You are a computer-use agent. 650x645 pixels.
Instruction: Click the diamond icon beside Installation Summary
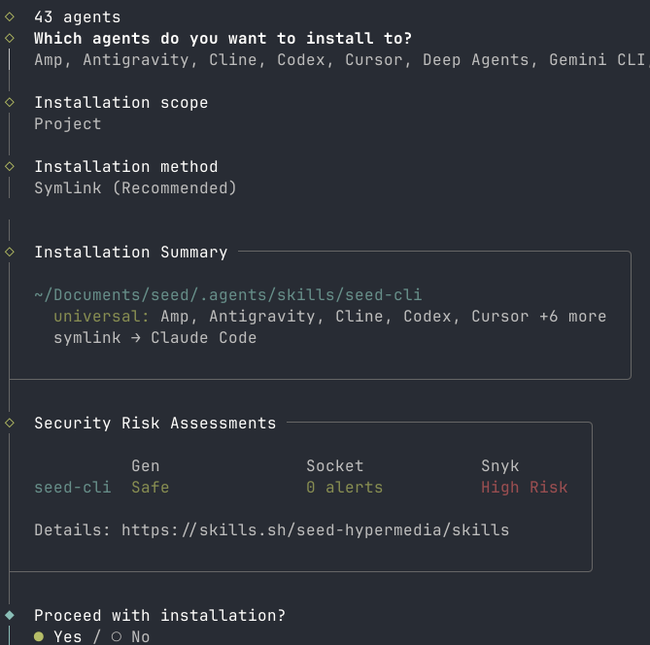(x=9, y=252)
